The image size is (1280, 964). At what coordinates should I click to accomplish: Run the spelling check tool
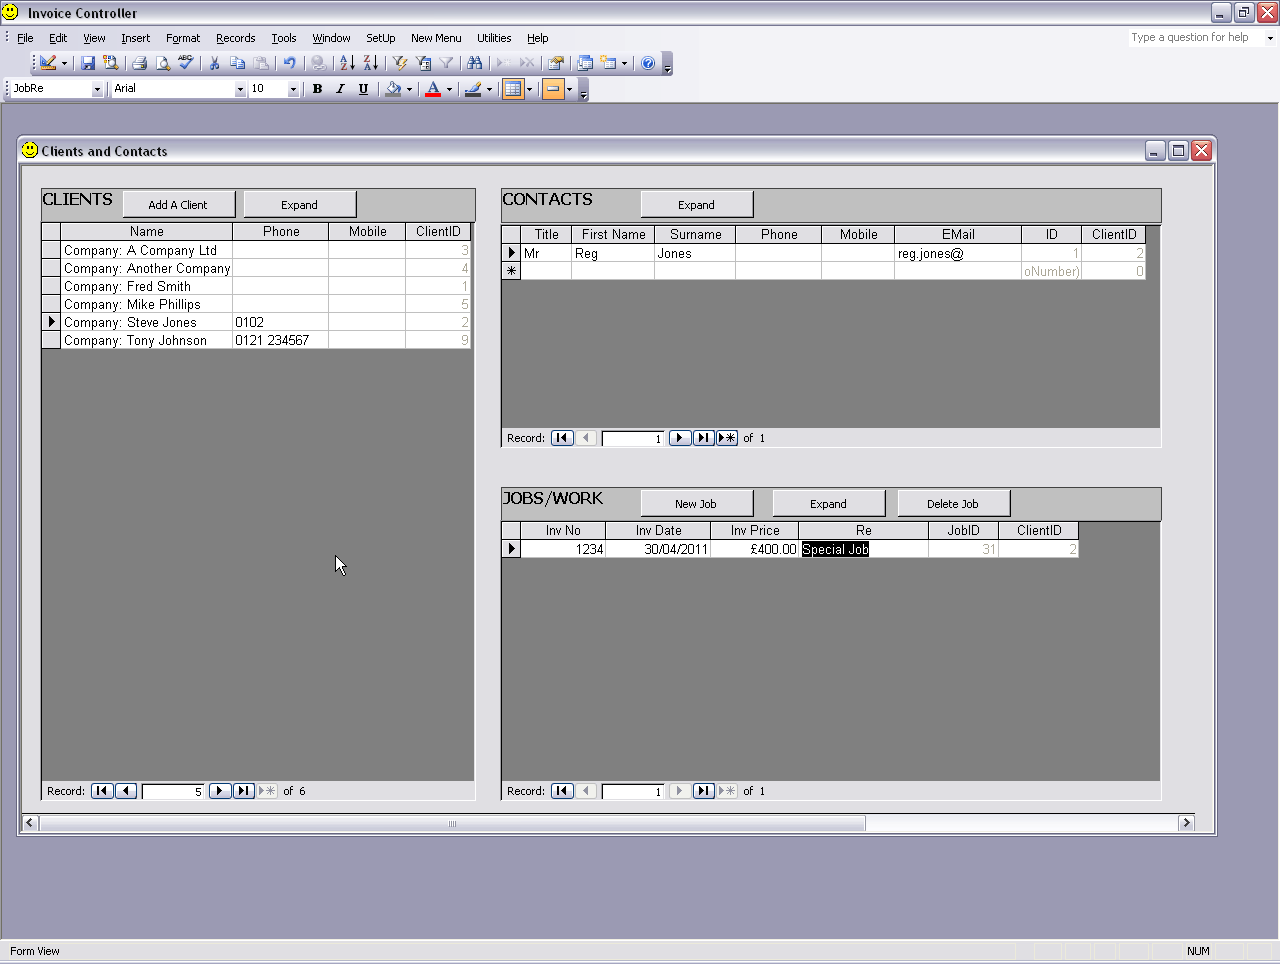coord(186,63)
